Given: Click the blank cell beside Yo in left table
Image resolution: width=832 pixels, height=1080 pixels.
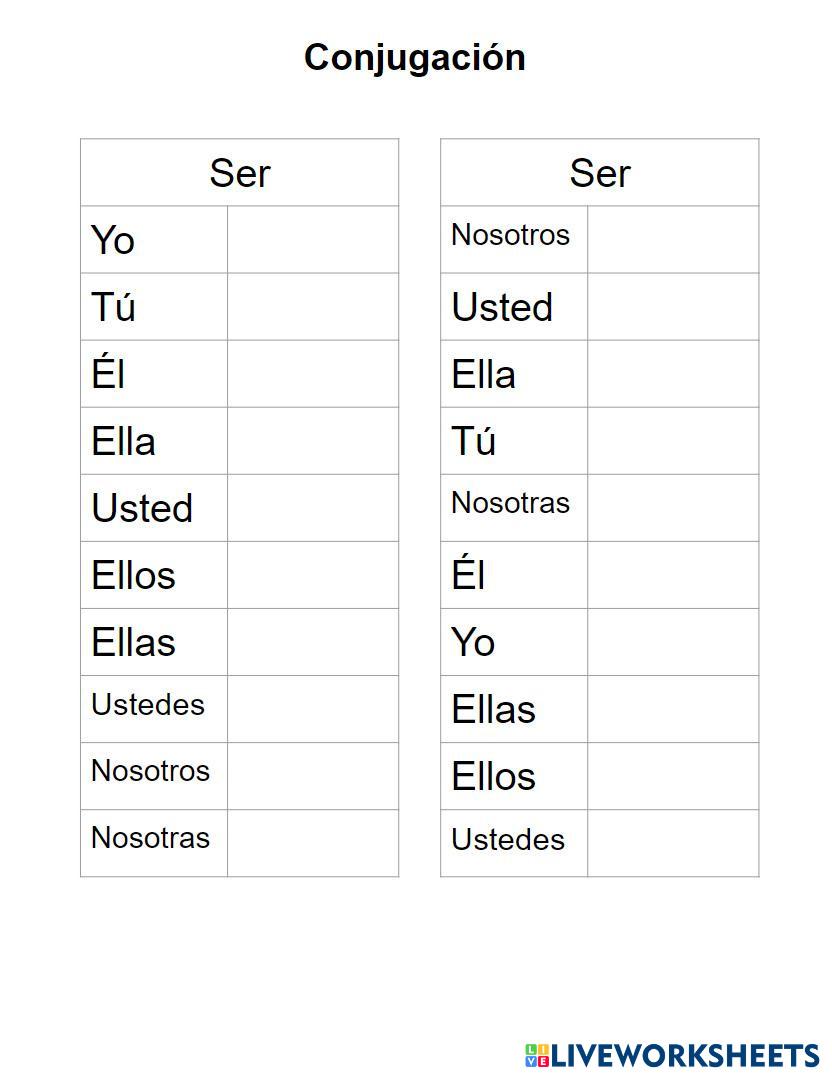Looking at the screenshot, I should point(313,240).
